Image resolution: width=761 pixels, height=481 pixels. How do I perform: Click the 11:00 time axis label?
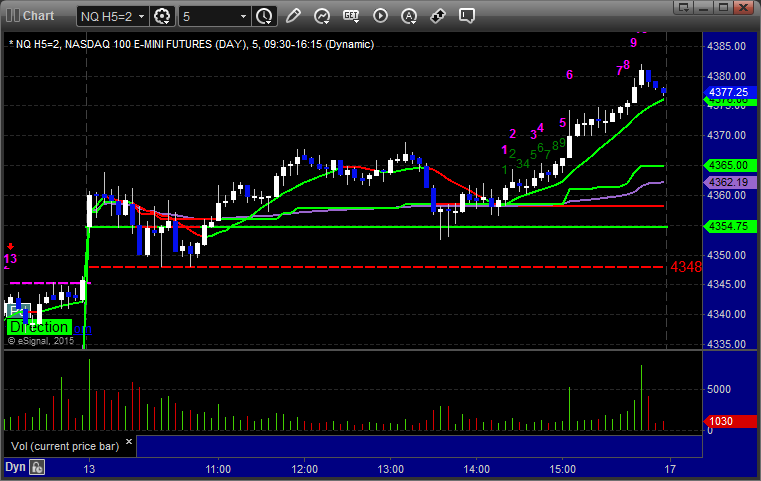click(x=218, y=469)
